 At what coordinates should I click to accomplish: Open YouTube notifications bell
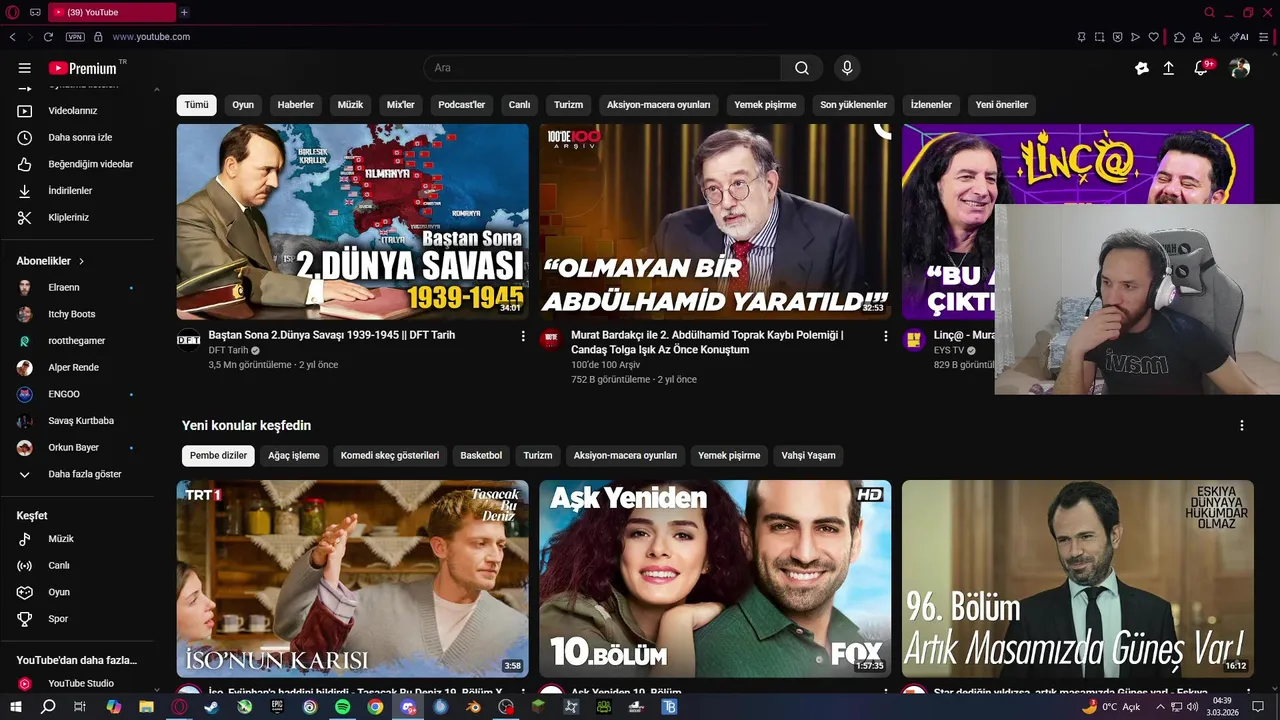click(1202, 68)
